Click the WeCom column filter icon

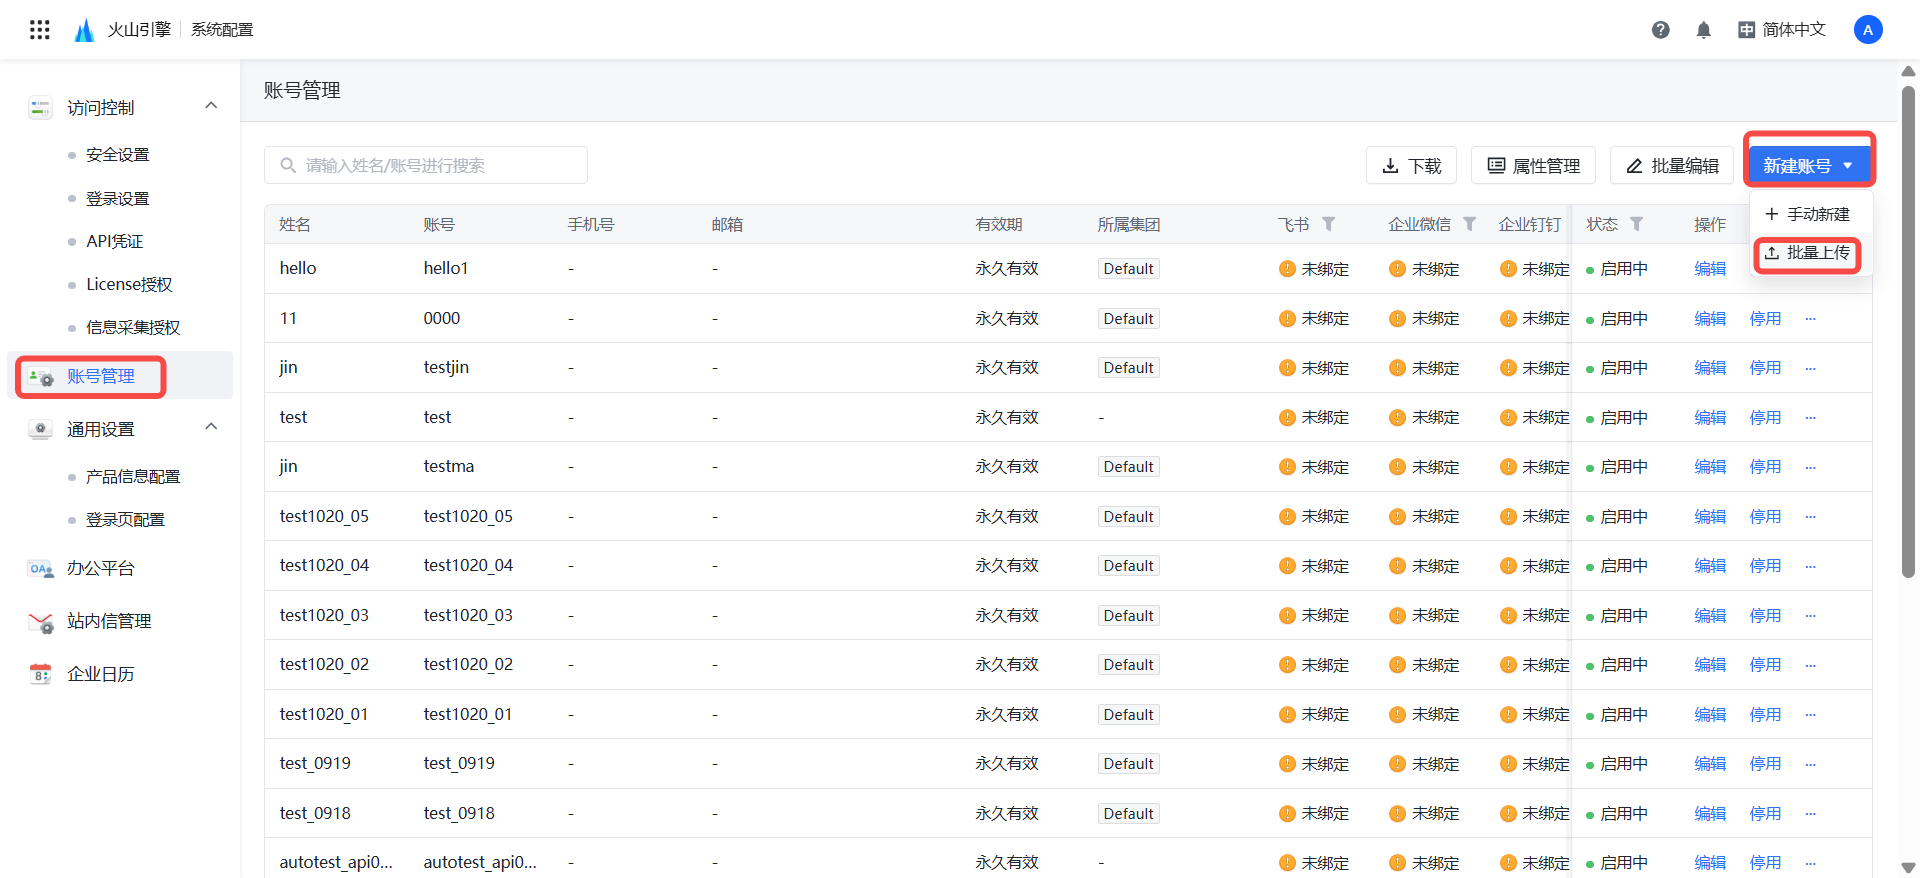(x=1469, y=224)
